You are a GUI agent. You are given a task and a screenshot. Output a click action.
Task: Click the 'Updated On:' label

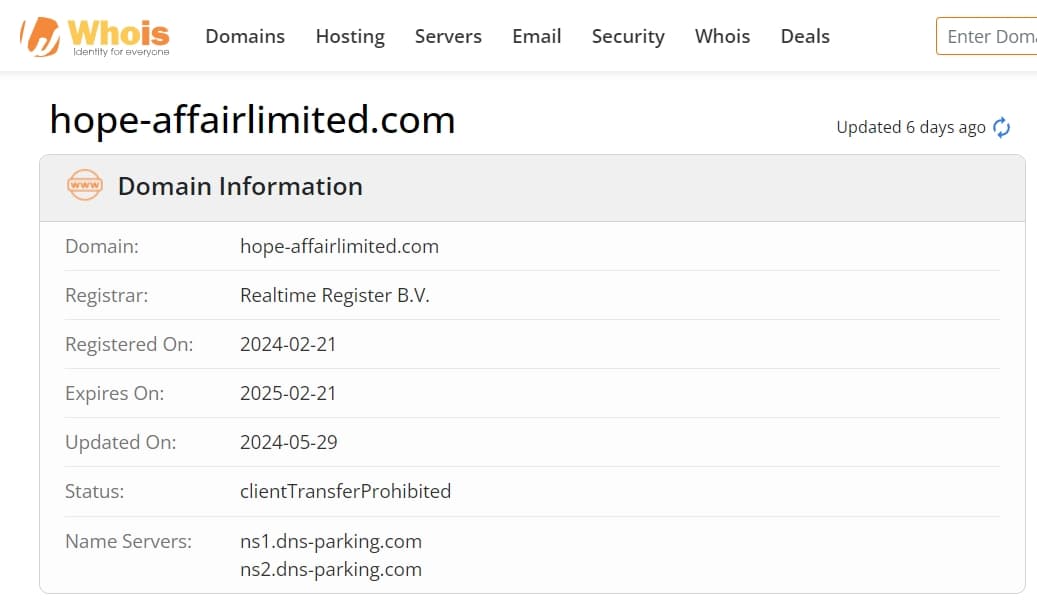coord(120,442)
